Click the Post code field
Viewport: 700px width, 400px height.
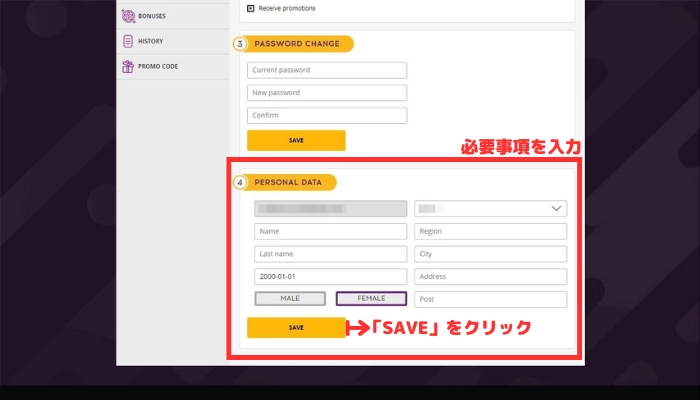coord(491,299)
